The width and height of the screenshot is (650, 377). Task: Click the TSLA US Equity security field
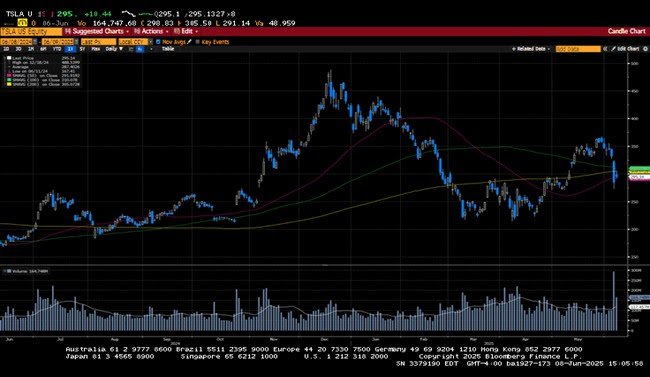tap(31, 32)
